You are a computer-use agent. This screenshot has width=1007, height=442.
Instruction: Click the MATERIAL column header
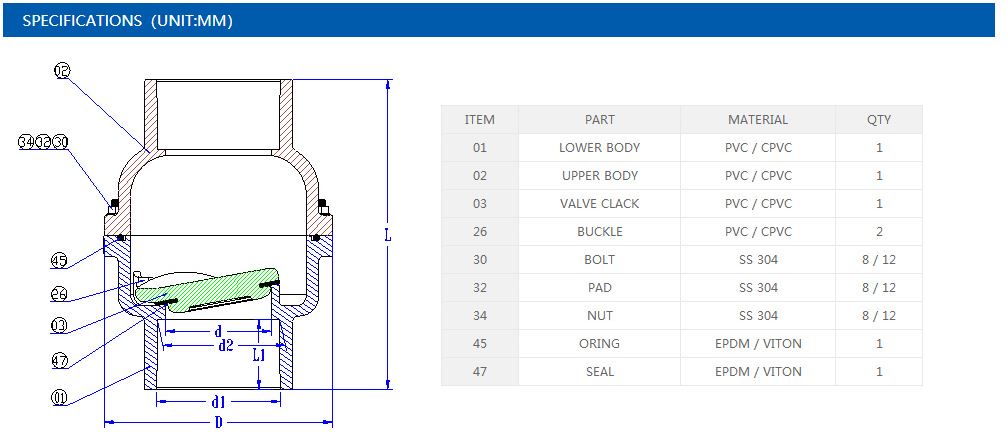[x=757, y=120]
